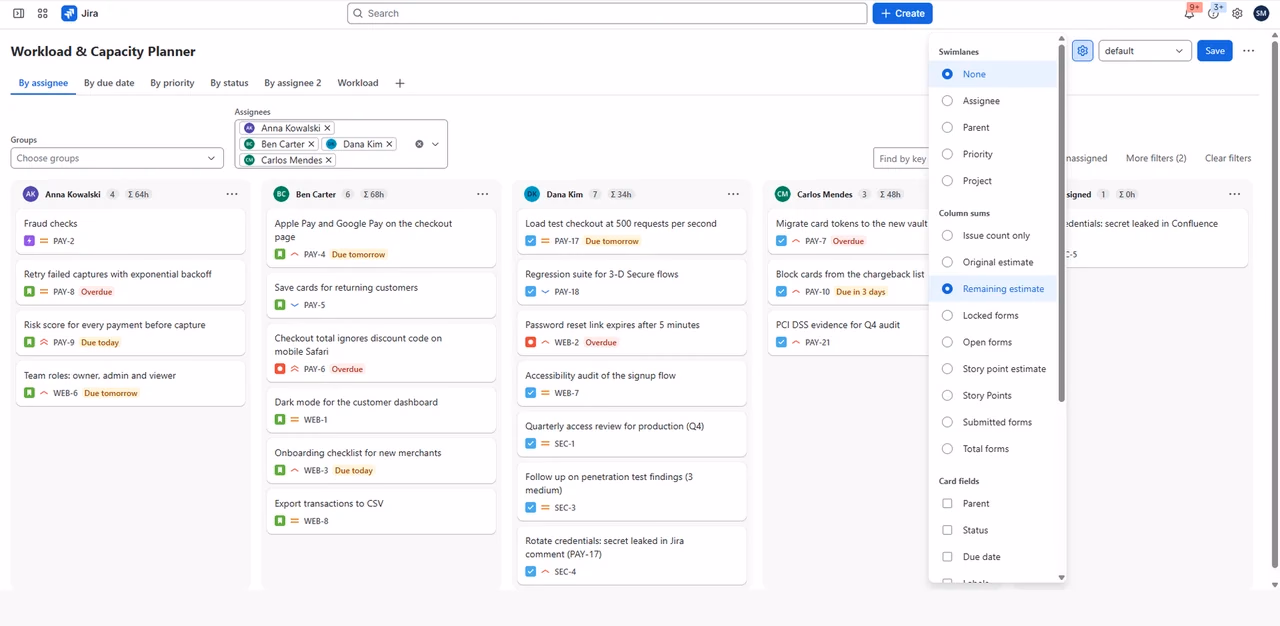The height and width of the screenshot is (626, 1280).
Task: Open the More filters (2) menu
Action: click(x=1156, y=158)
